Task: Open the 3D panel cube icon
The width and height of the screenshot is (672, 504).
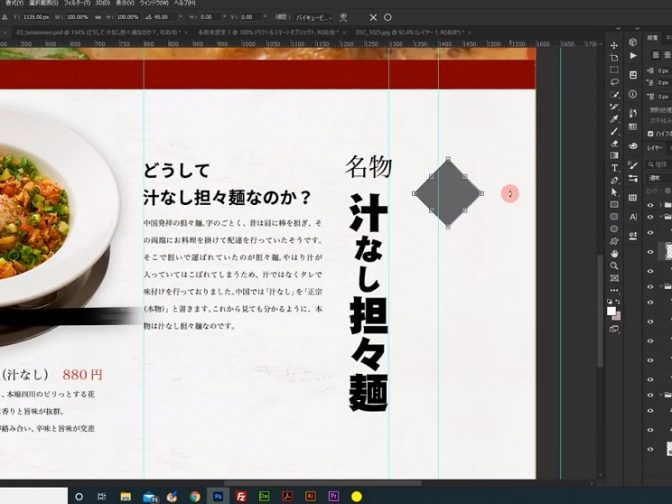Action: point(633,42)
